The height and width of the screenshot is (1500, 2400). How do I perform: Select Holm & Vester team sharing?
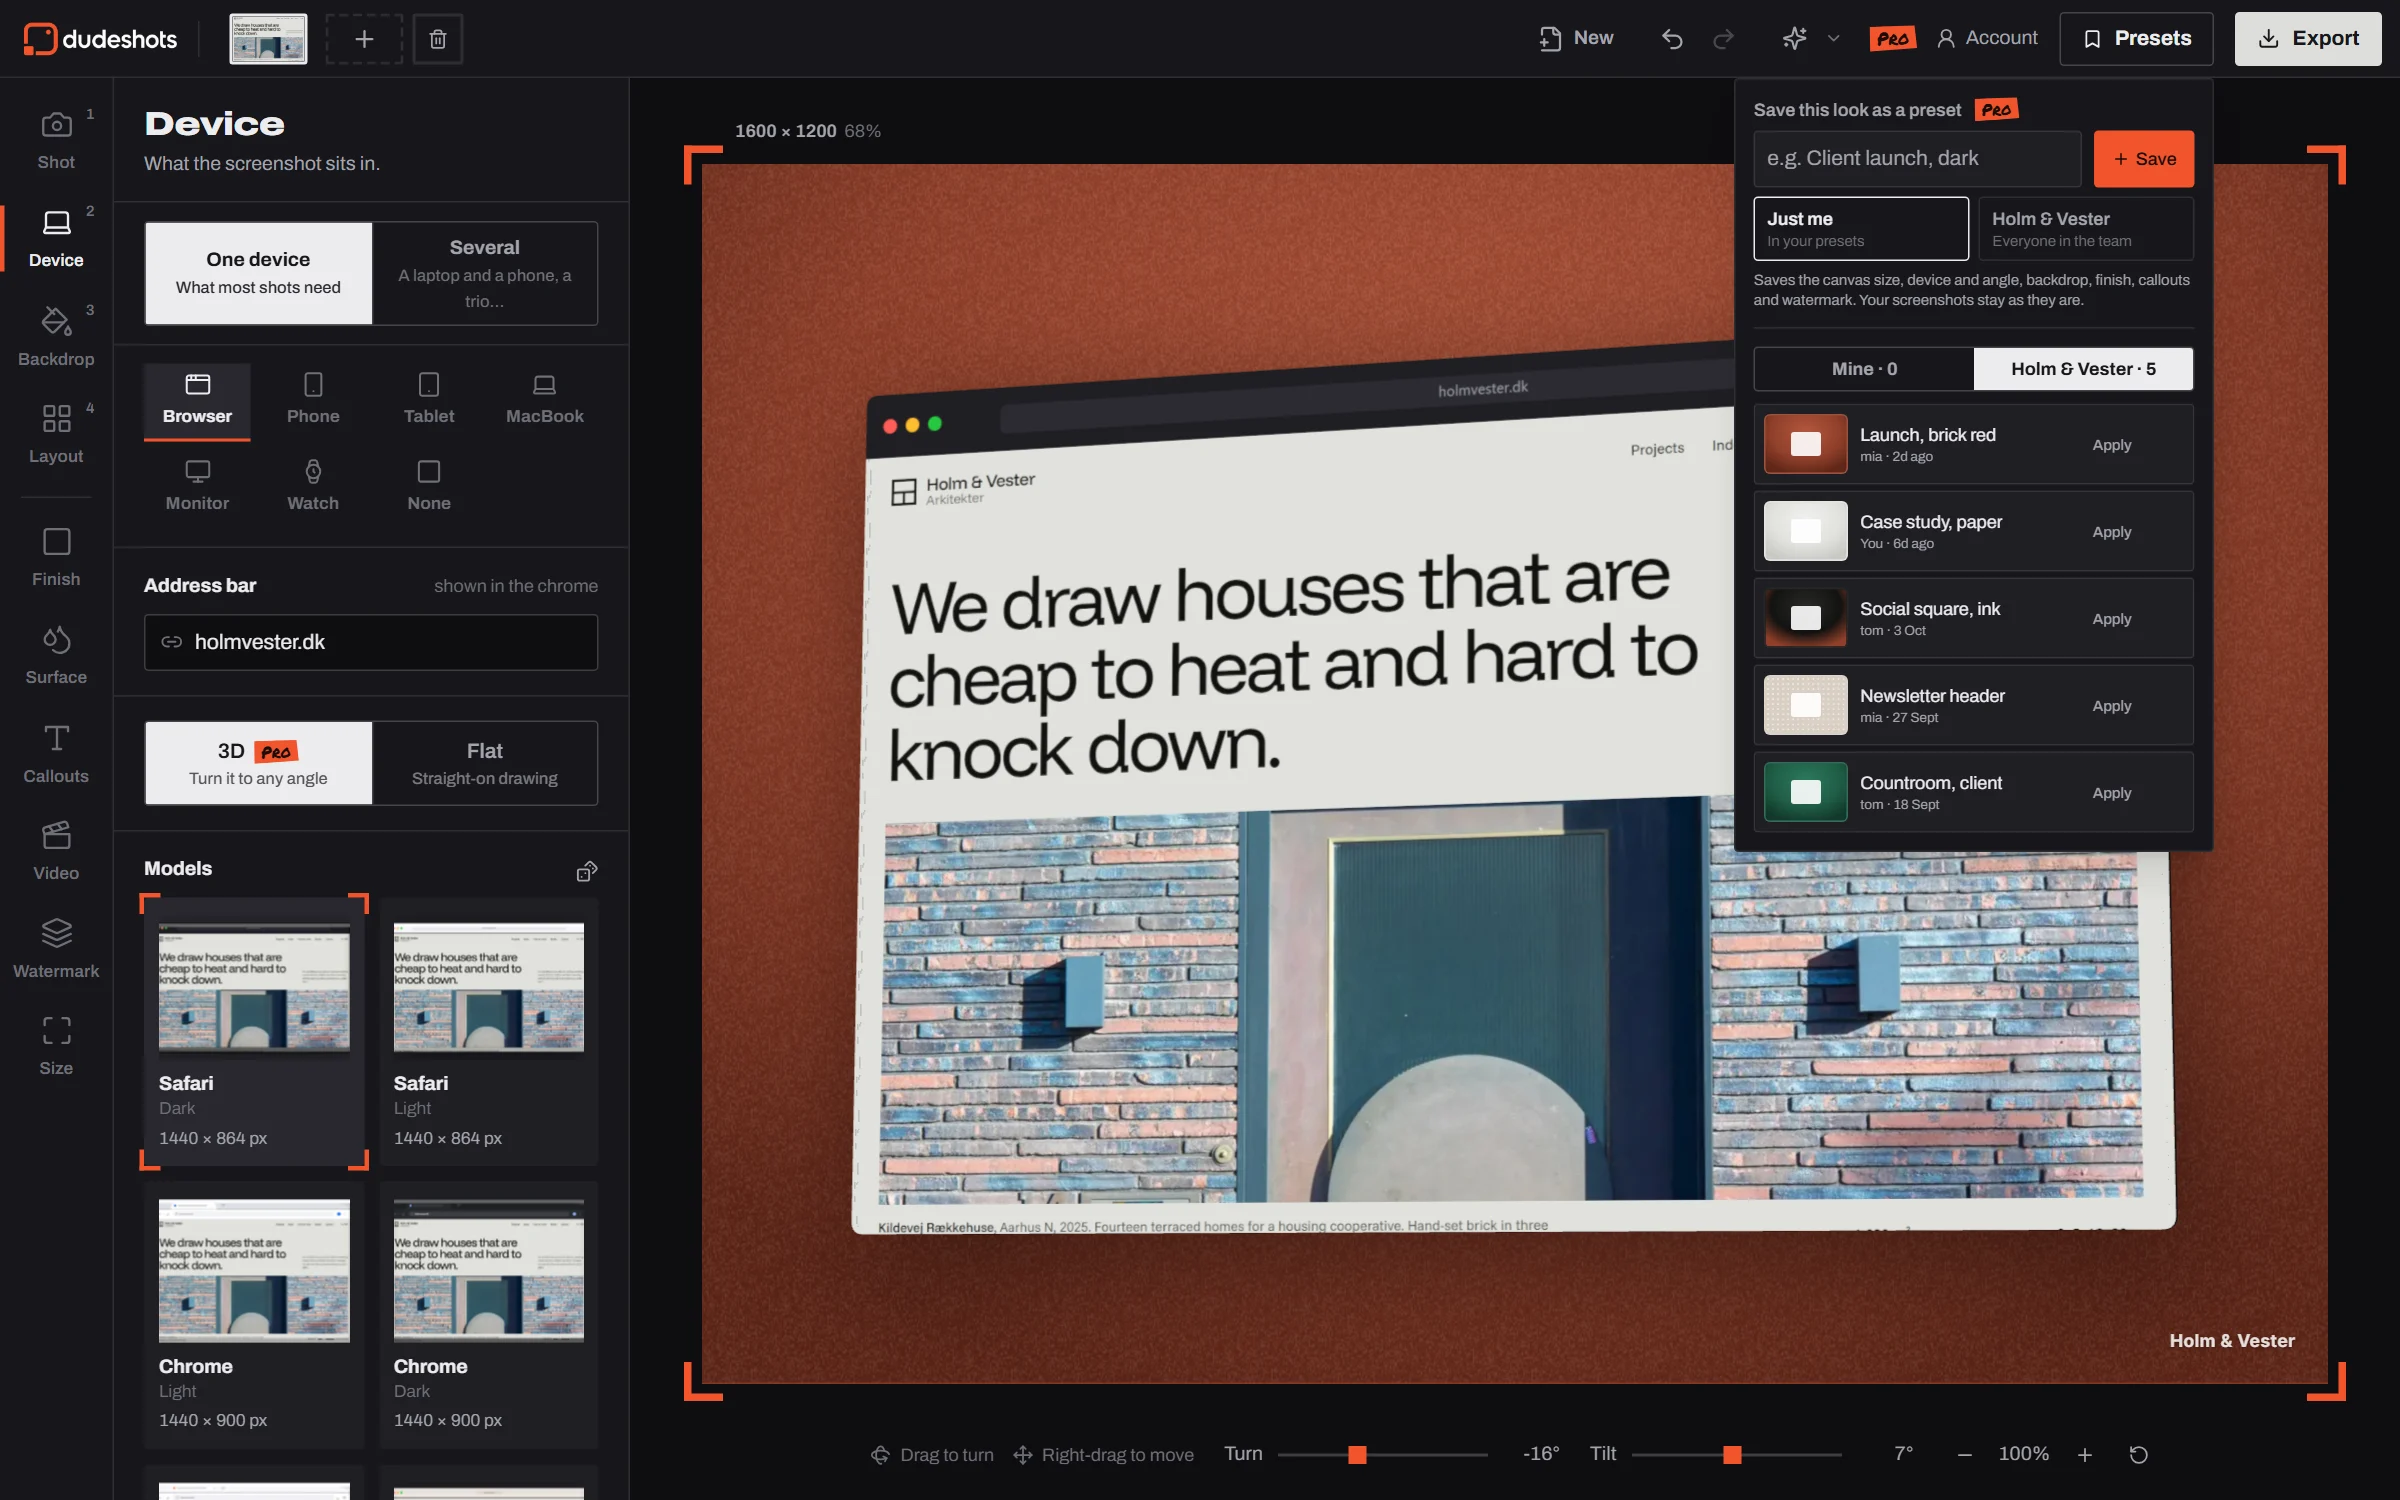2086,228
